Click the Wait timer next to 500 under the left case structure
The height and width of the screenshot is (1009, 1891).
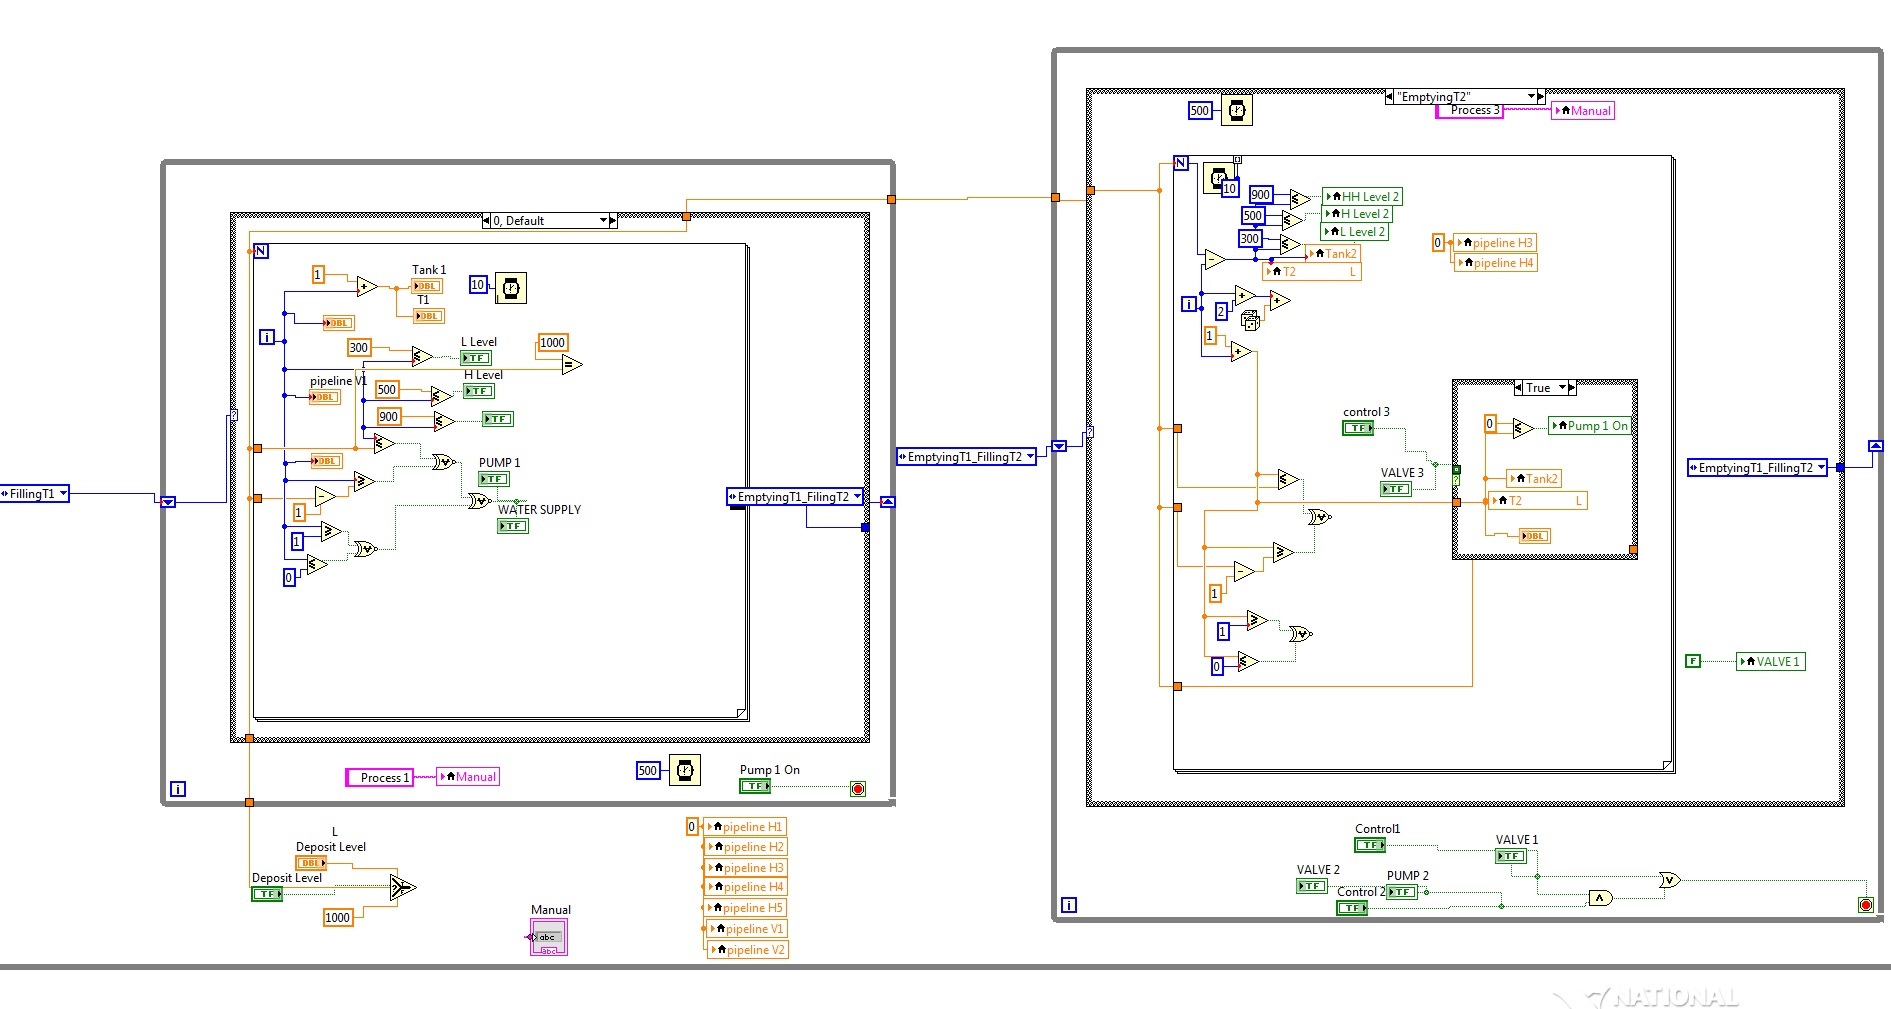tap(685, 770)
